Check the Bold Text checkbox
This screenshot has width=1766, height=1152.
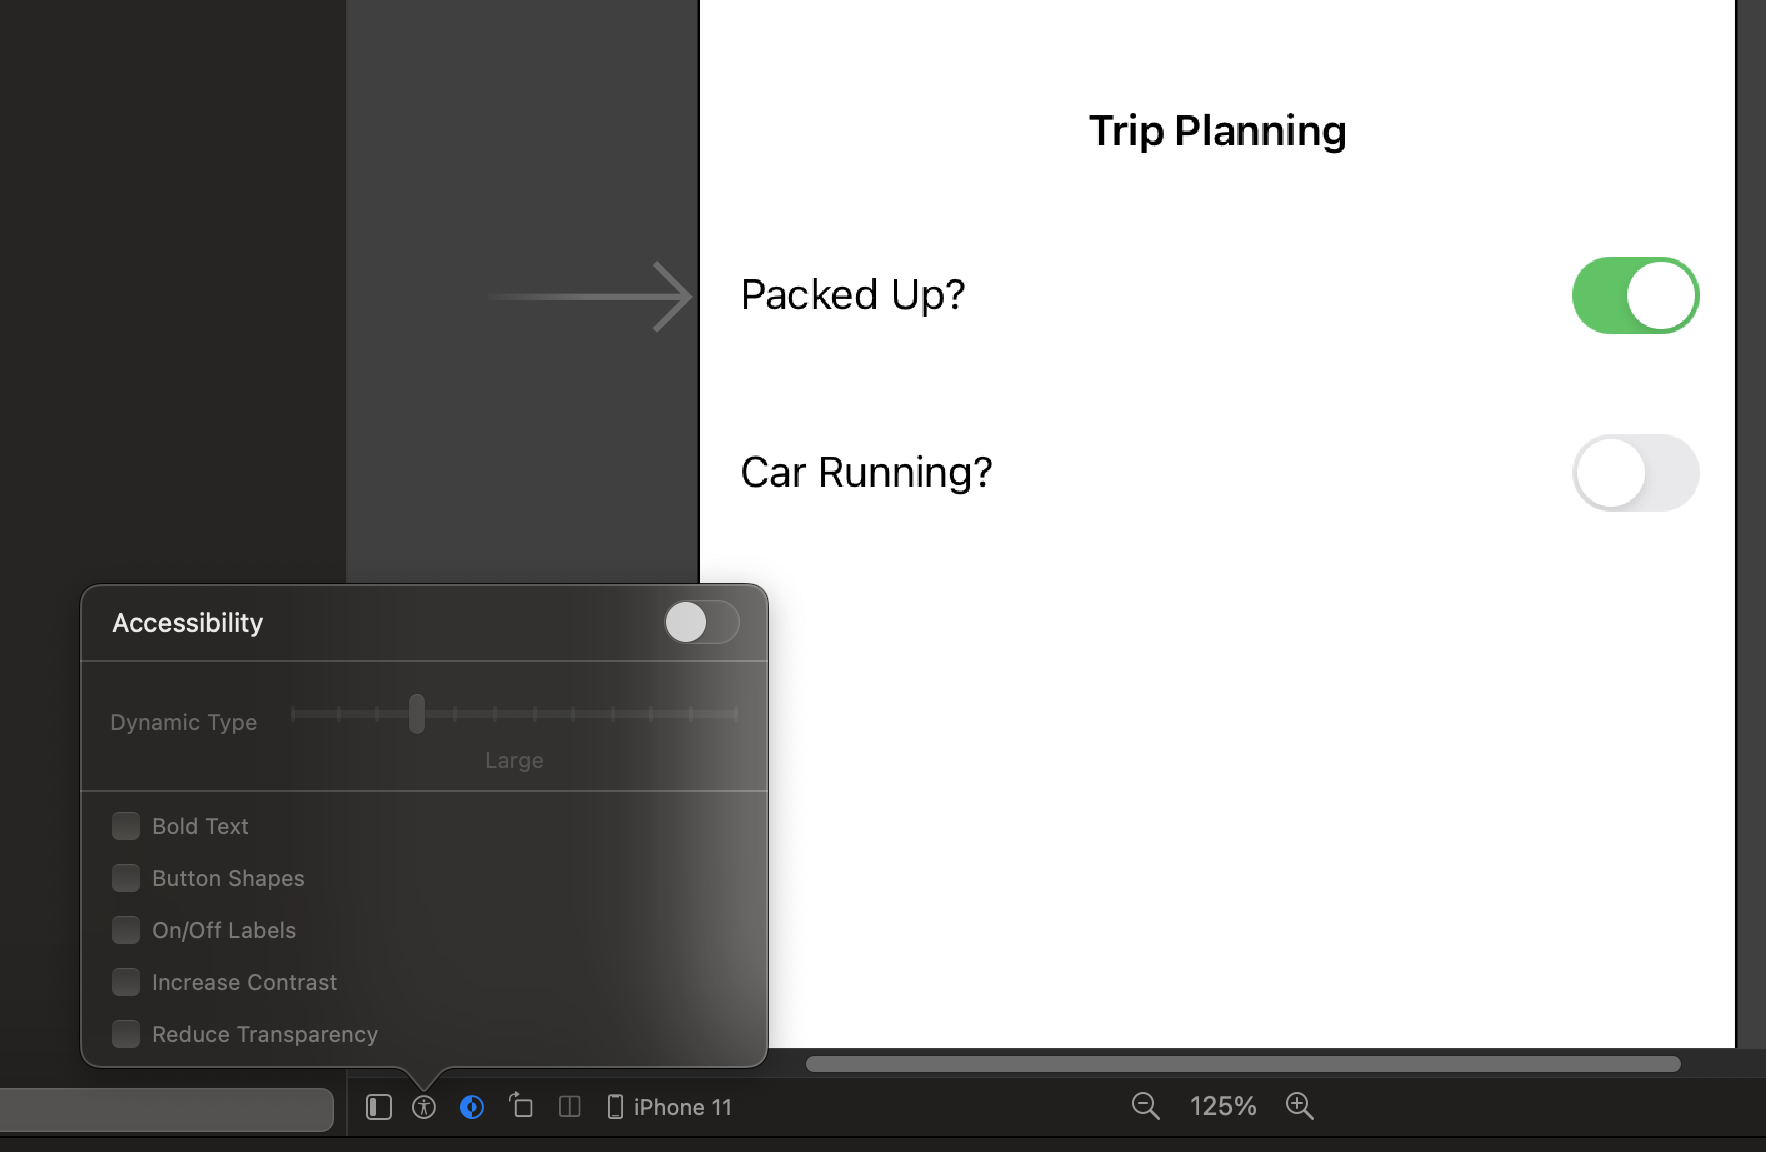(x=126, y=826)
